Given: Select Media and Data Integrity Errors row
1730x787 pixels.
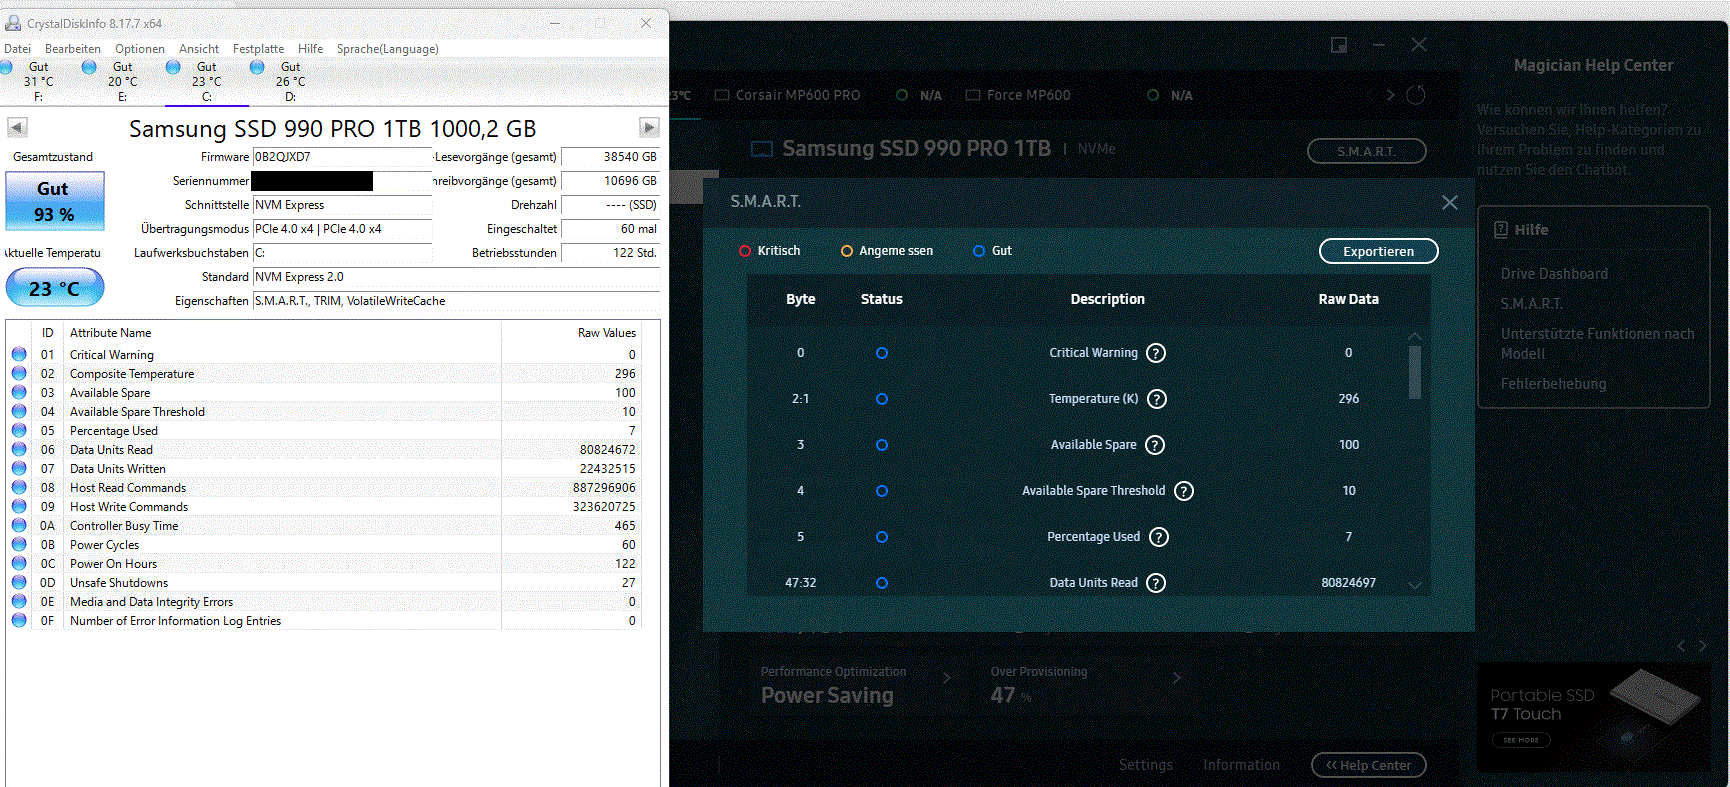Looking at the screenshot, I should tap(324, 602).
